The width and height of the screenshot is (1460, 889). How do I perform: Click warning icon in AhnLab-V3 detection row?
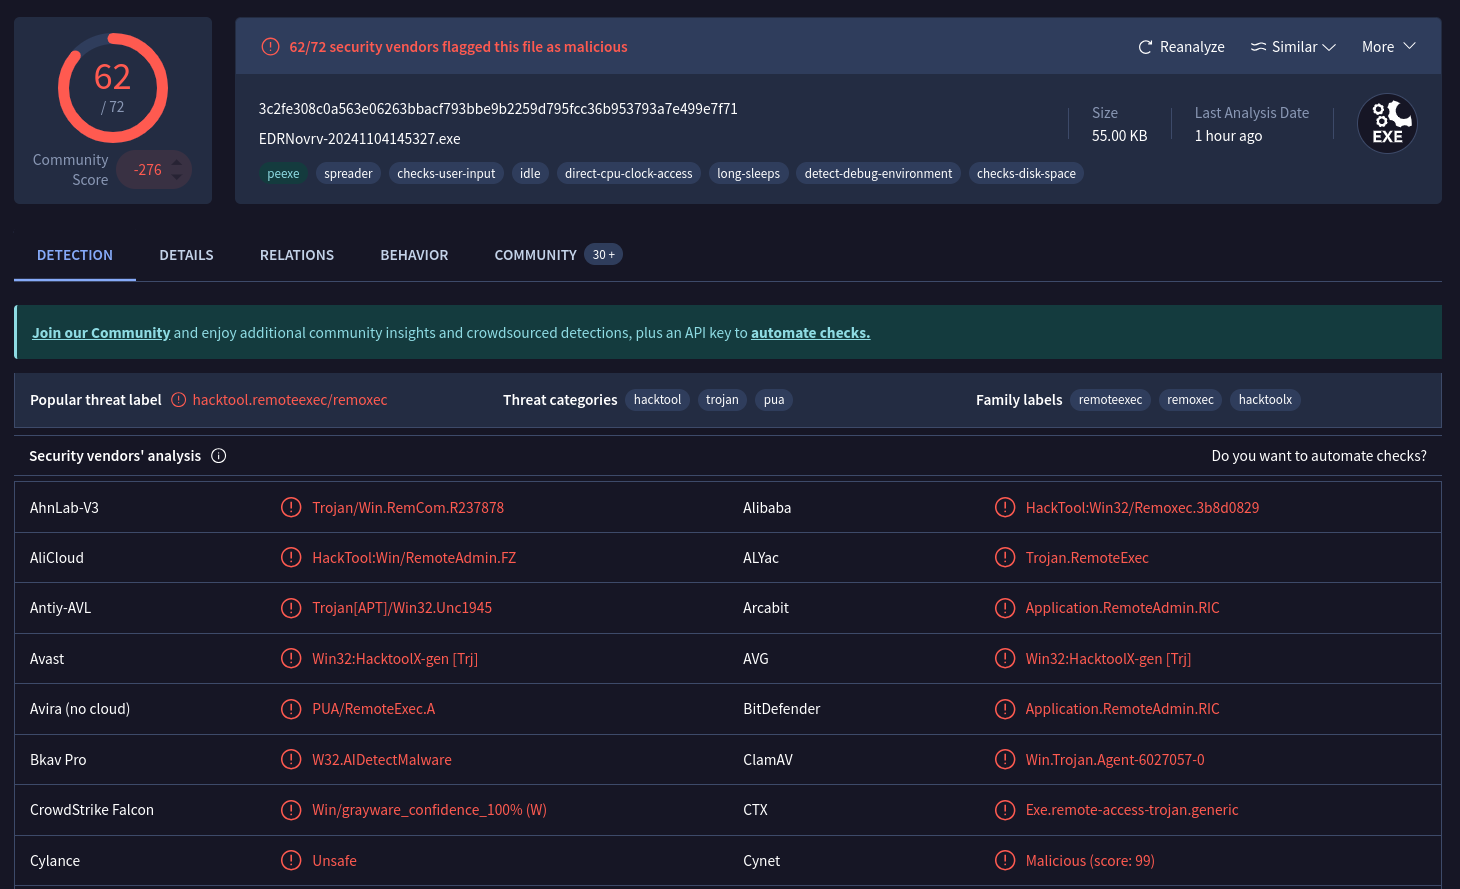(291, 508)
